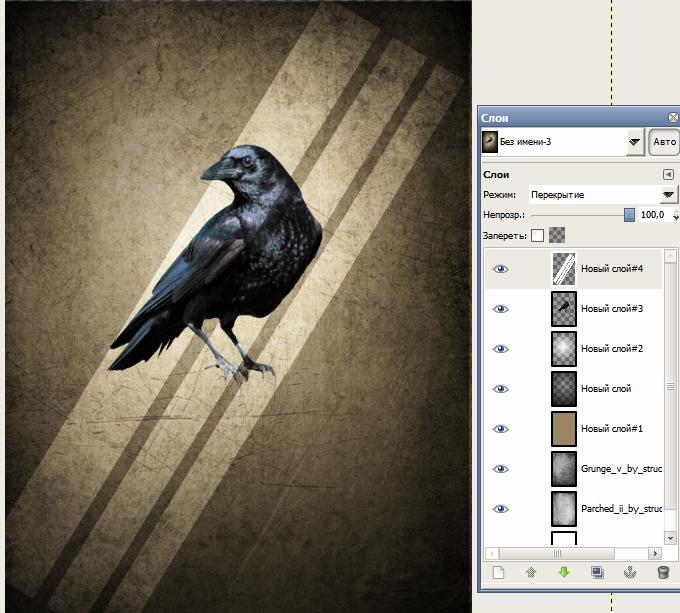Duplicate the layer using the bottom icon

pos(597,573)
